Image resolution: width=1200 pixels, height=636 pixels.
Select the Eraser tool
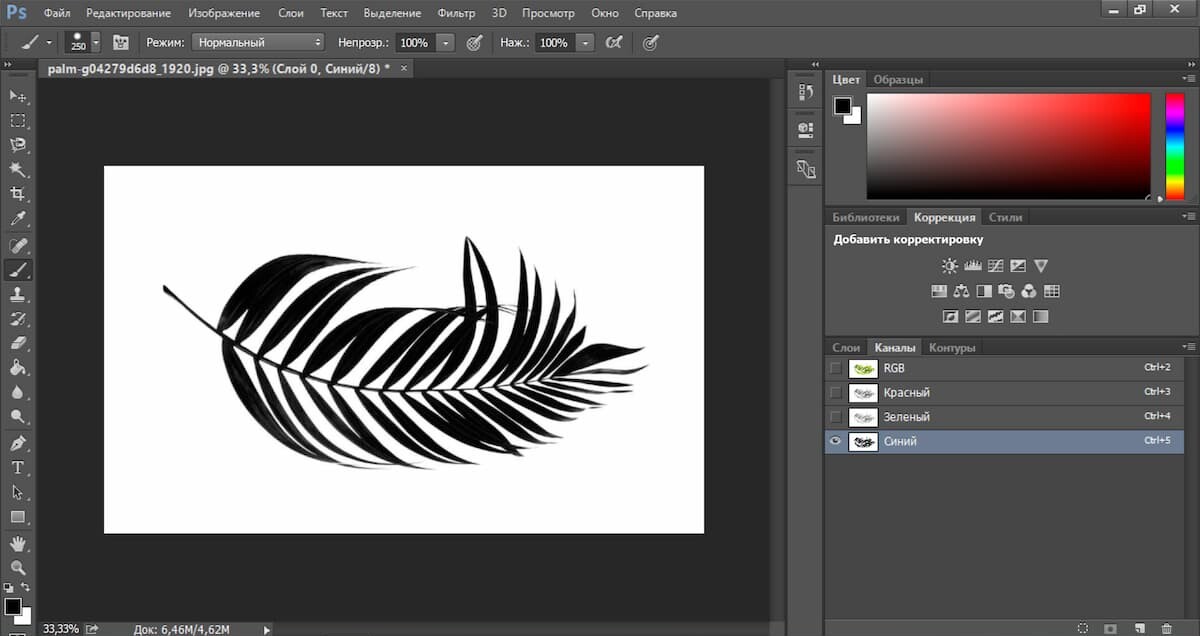(x=17, y=343)
